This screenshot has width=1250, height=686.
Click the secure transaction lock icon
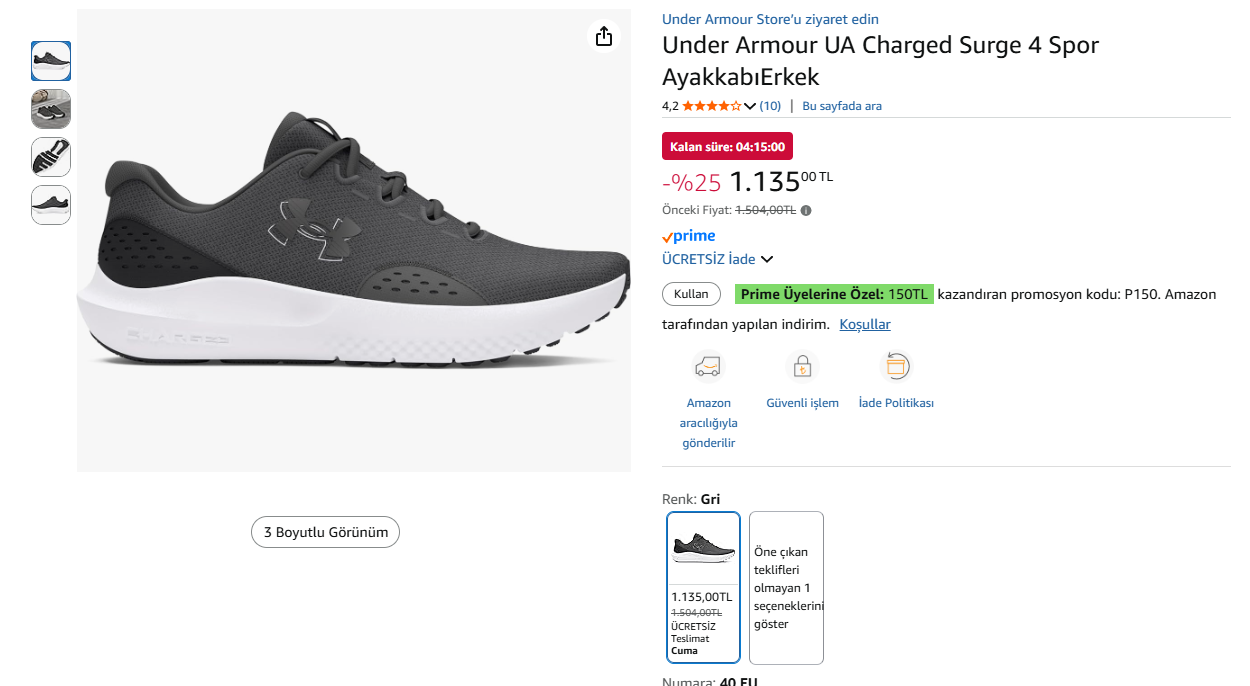coord(802,367)
